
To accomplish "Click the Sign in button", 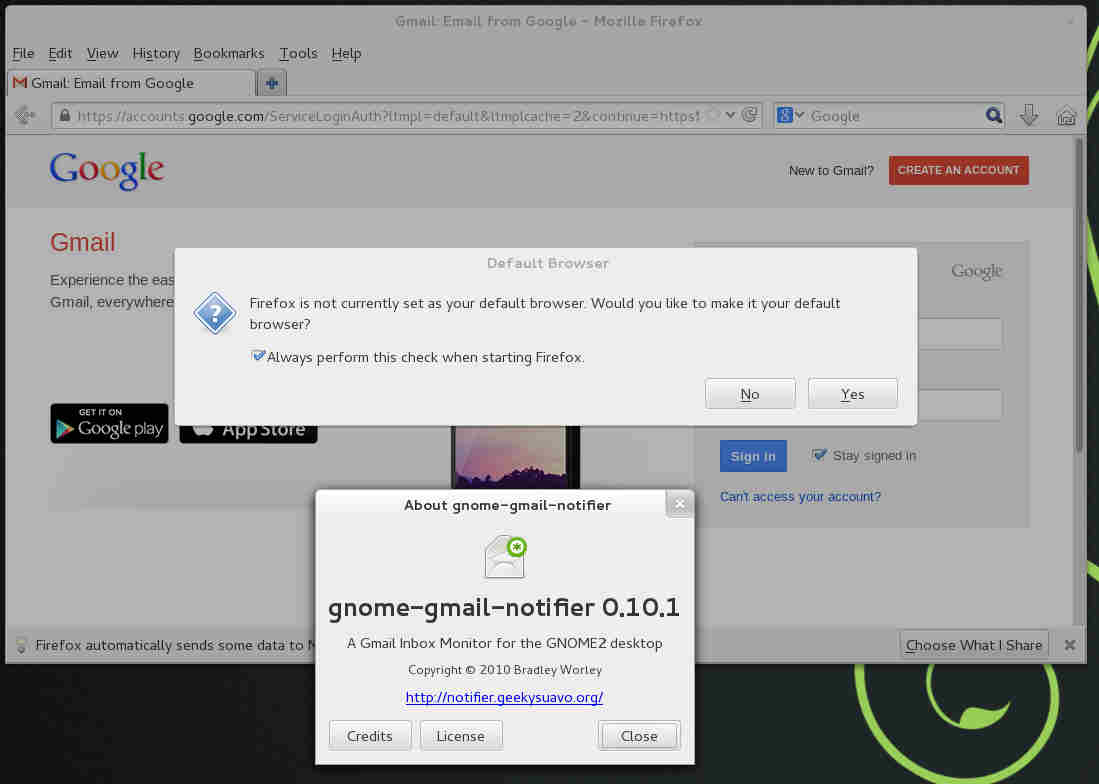I will tap(753, 456).
